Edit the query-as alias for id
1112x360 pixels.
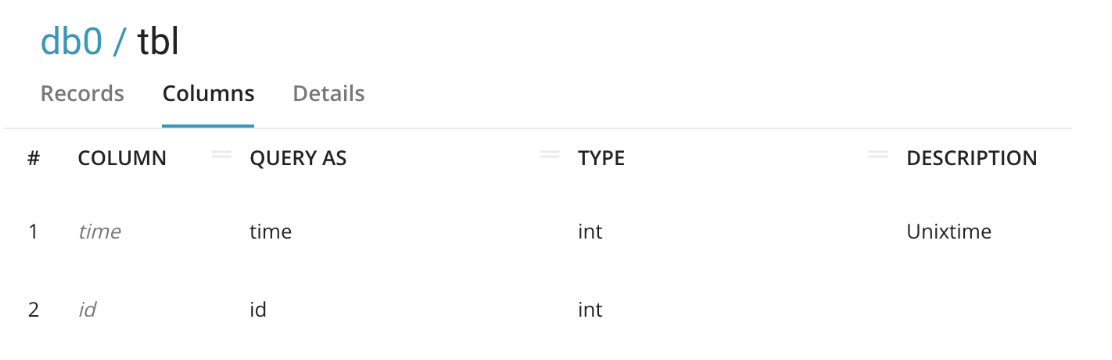(x=258, y=310)
